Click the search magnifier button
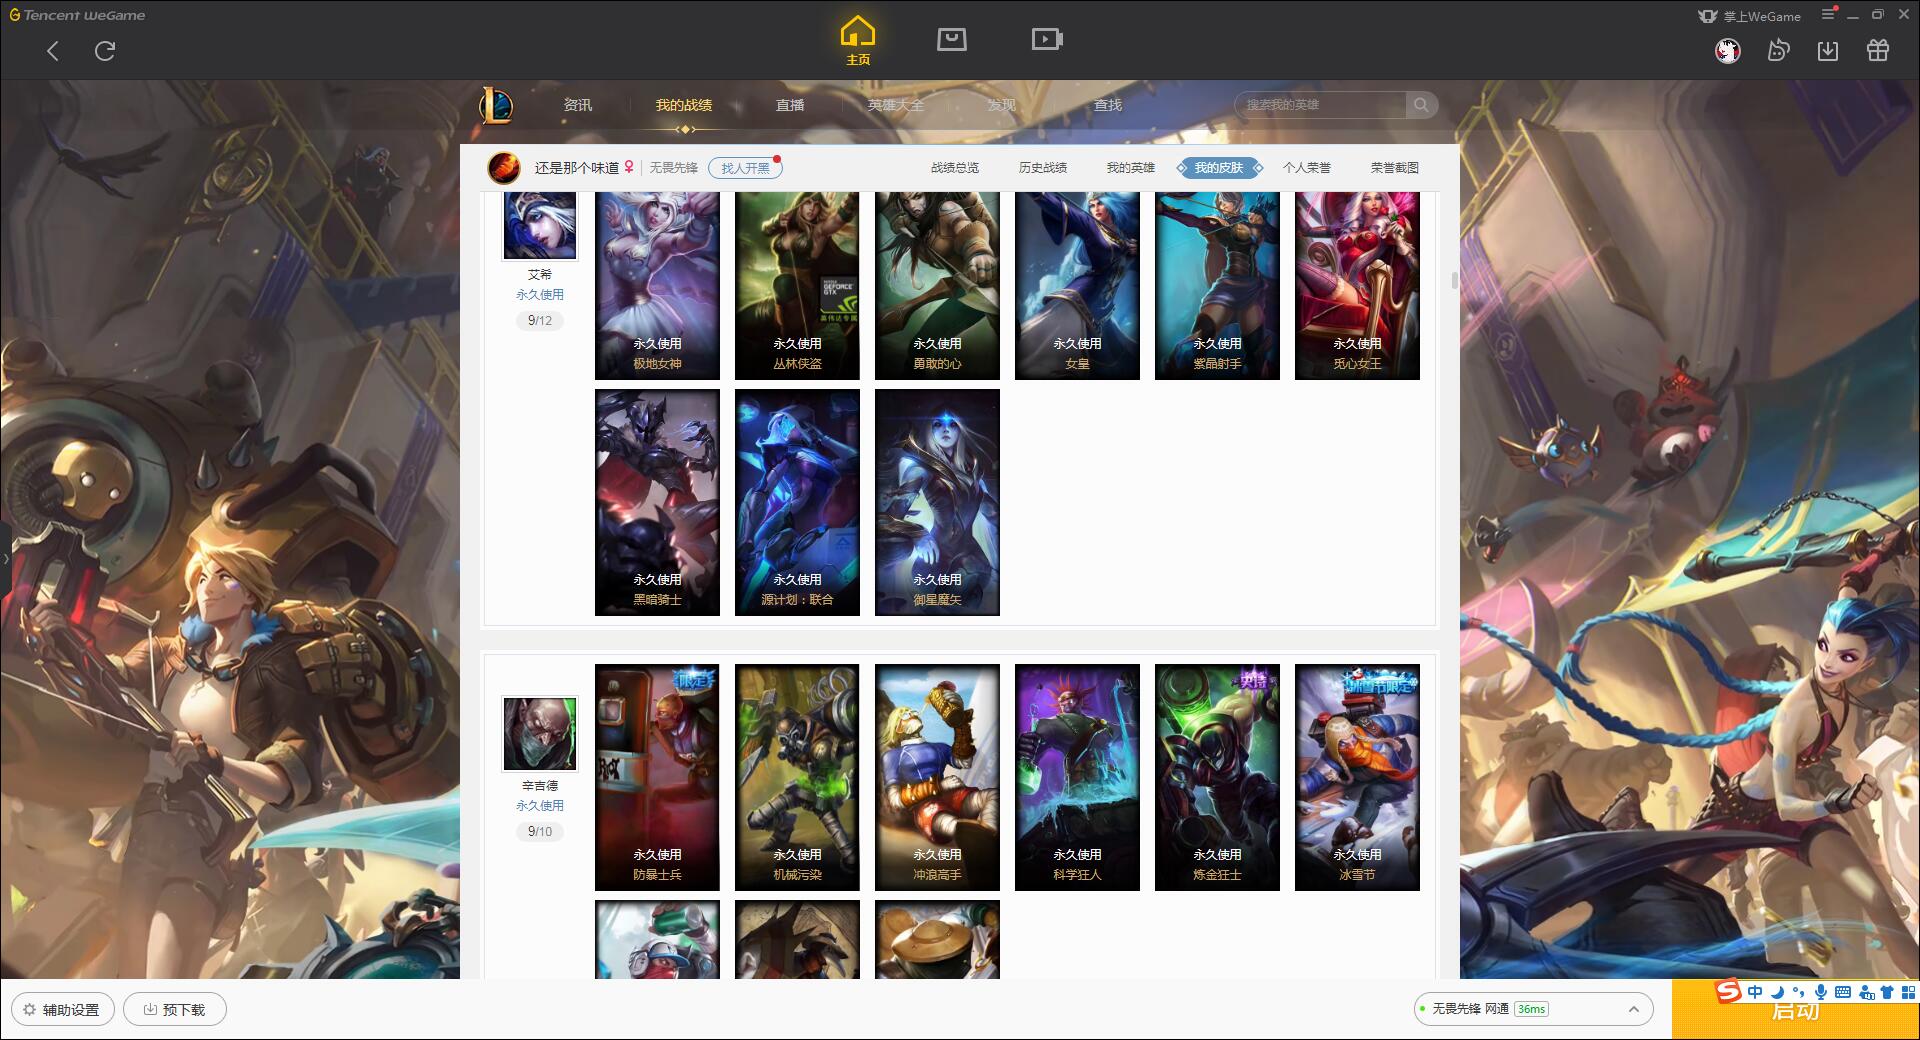 click(x=1421, y=105)
